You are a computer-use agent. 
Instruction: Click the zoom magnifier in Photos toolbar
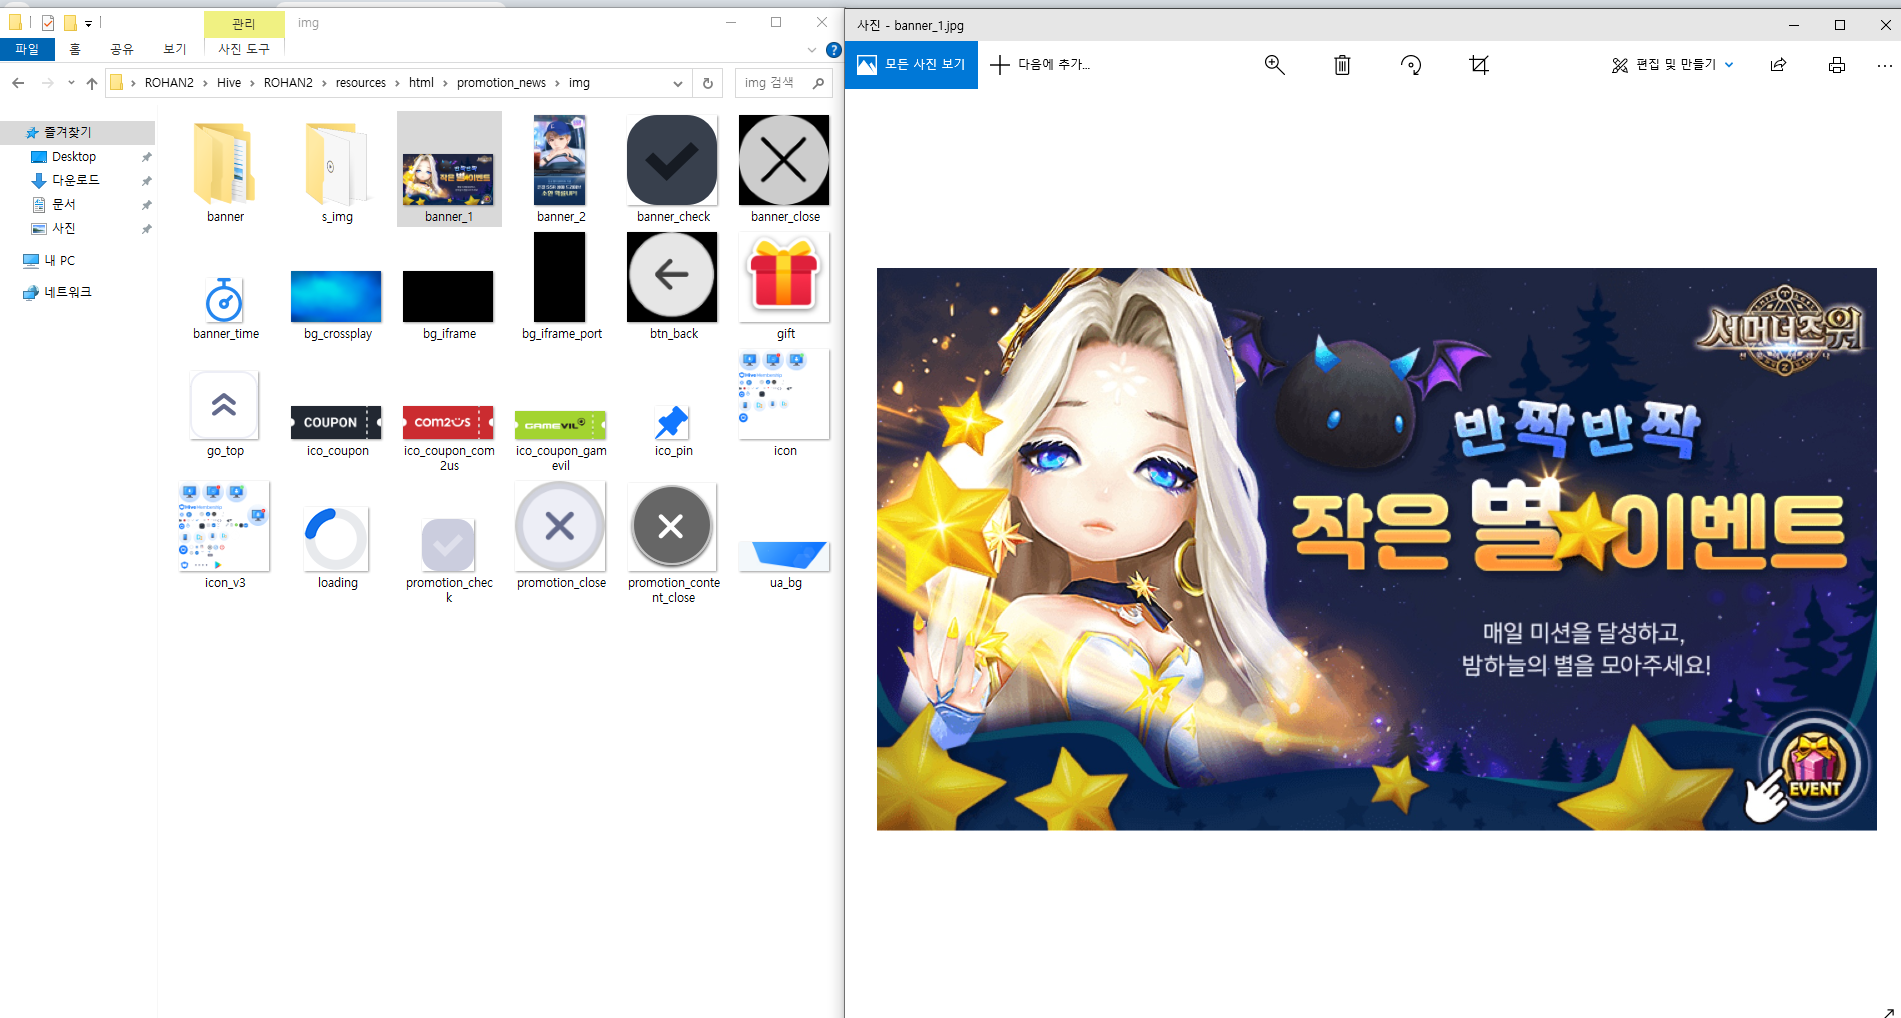coord(1274,65)
